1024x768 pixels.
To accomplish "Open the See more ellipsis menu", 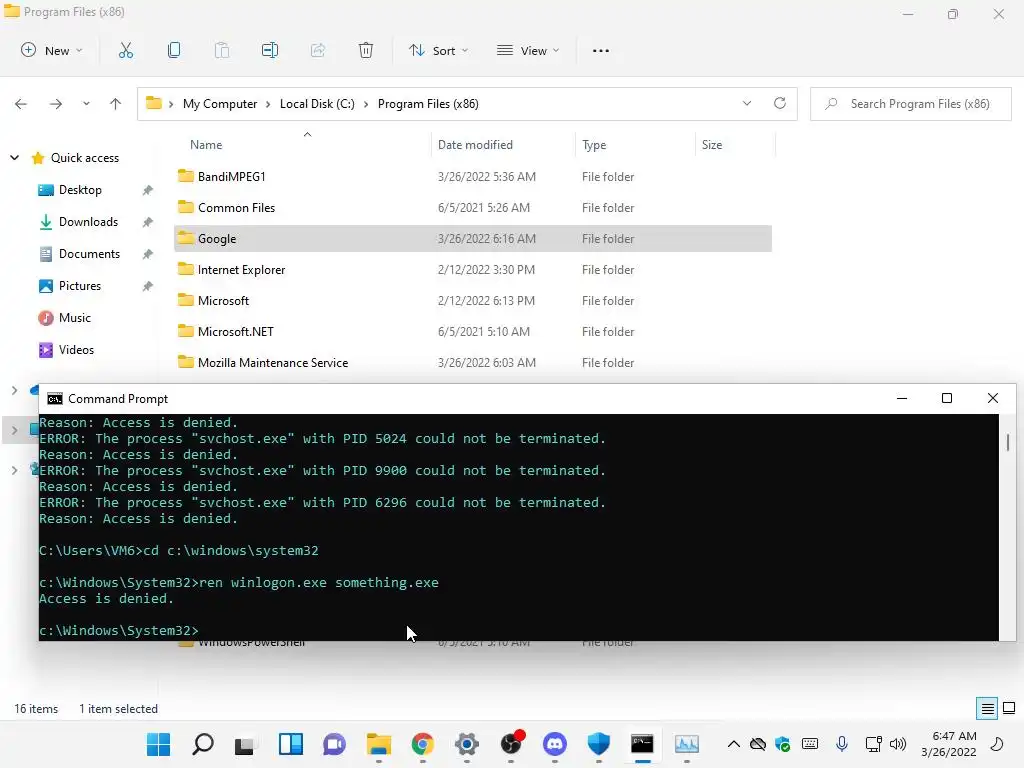I will coord(601,50).
